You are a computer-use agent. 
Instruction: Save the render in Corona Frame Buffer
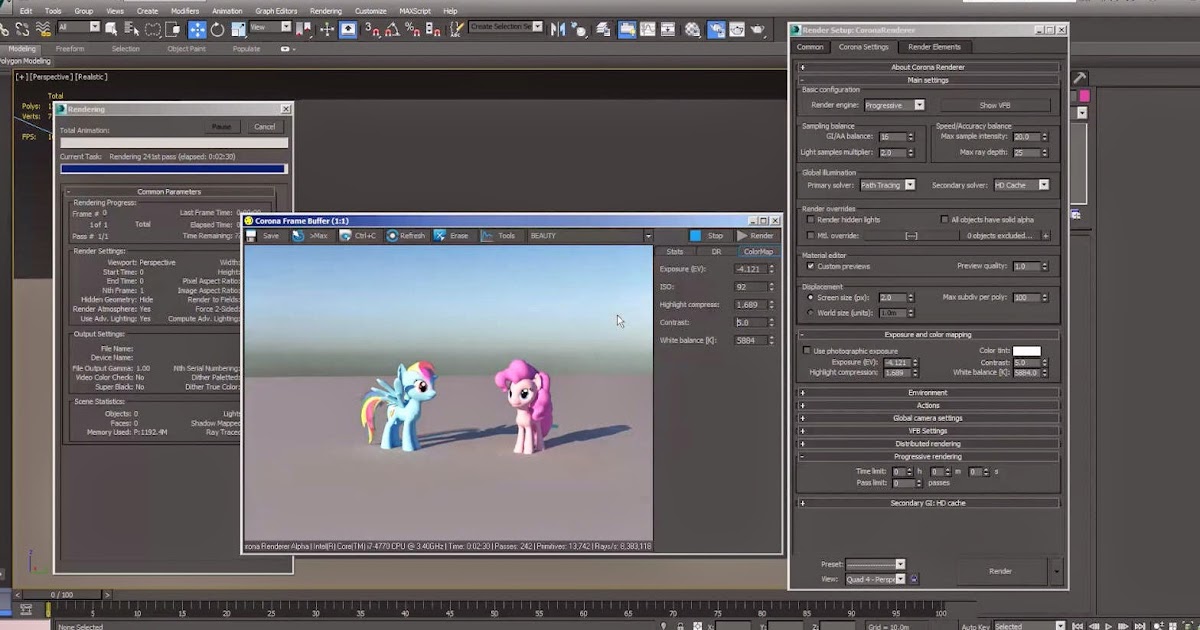263,236
